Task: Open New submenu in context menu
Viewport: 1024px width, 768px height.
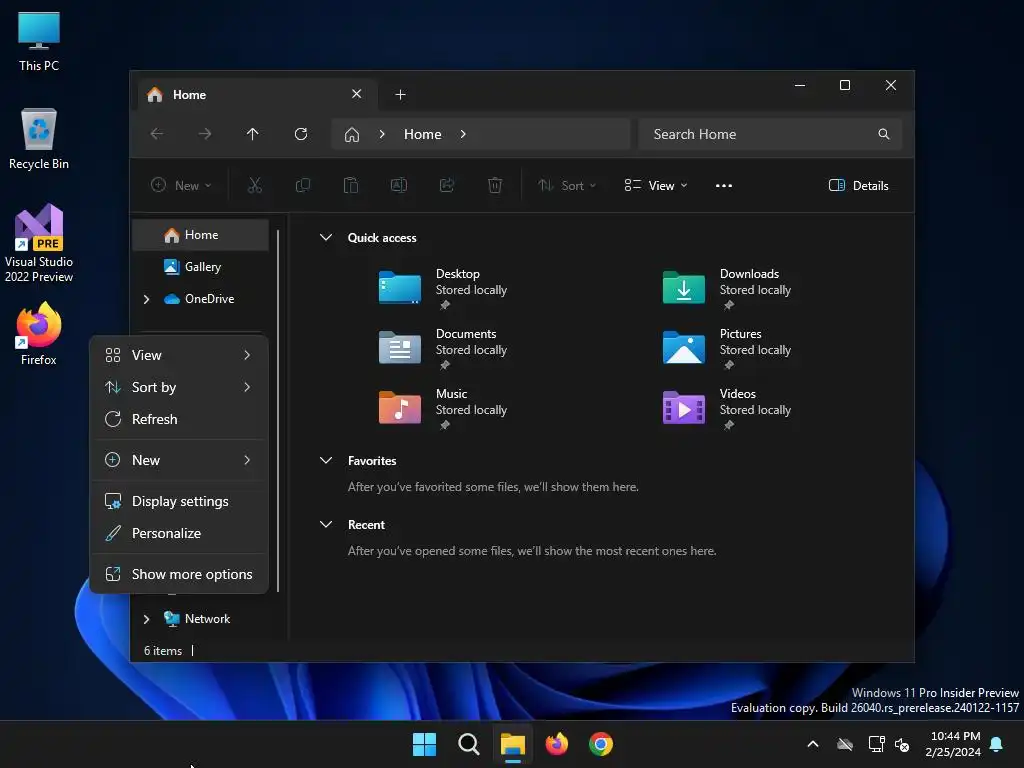Action: (179, 460)
